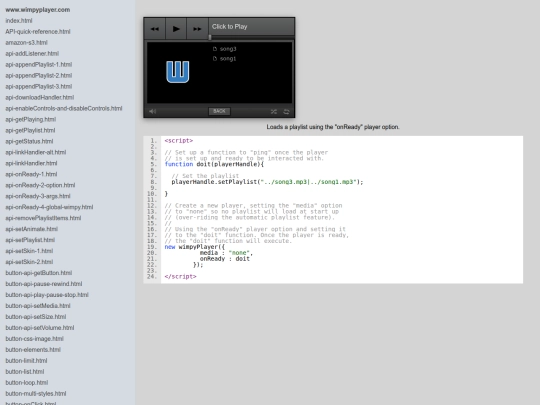Image resolution: width=540 pixels, height=405 pixels.
Task: Open api-onReady-2-option.html link
Action: pos(40,185)
